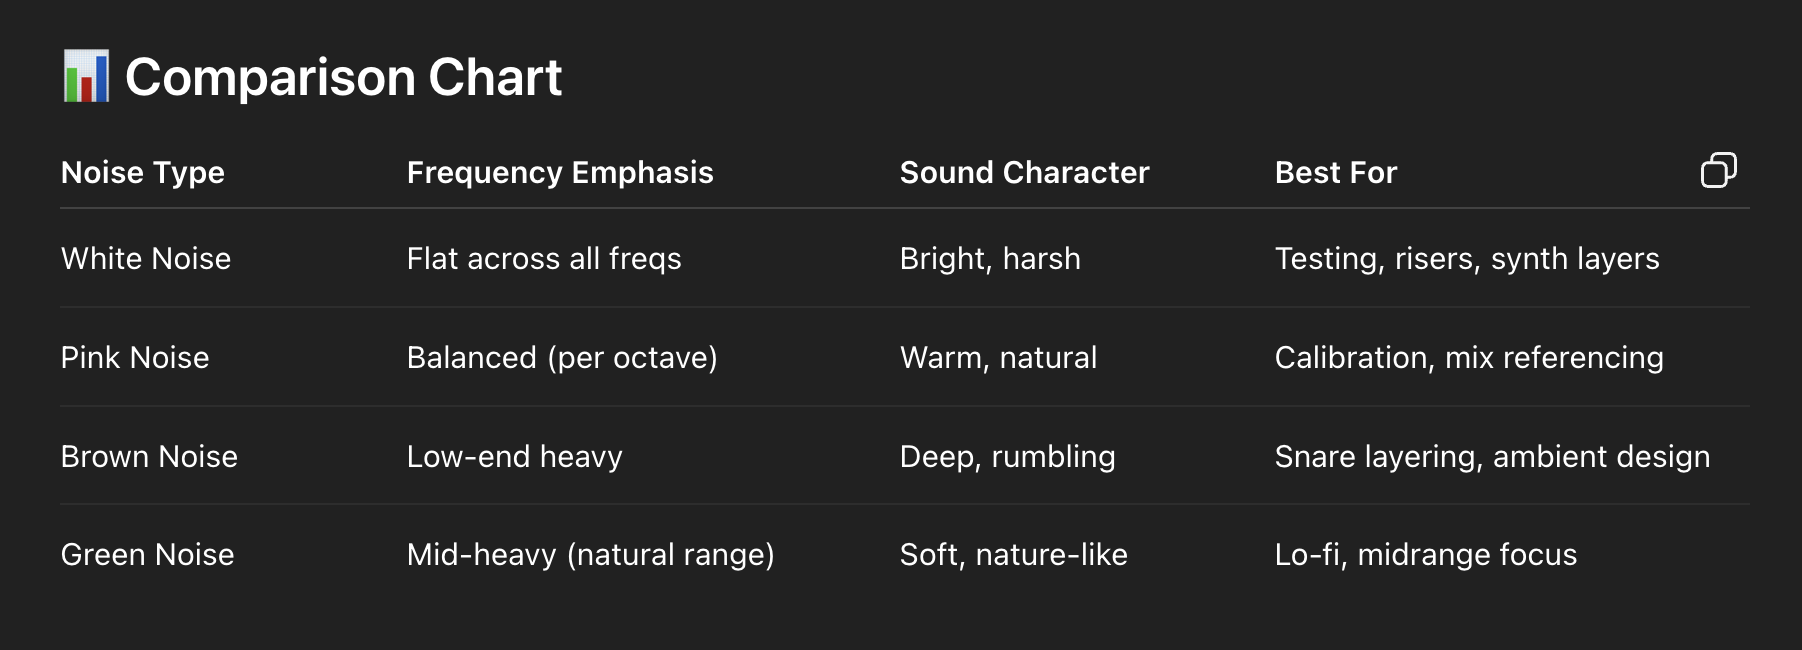
Task: Click the Sound Character column header
Action: tap(1024, 173)
